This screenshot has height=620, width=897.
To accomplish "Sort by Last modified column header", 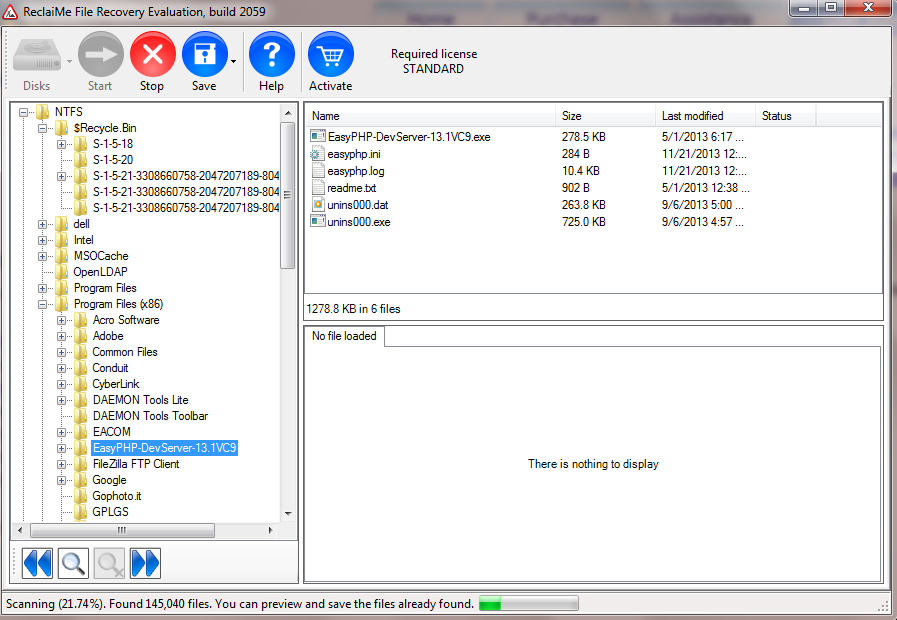I will click(692, 116).
